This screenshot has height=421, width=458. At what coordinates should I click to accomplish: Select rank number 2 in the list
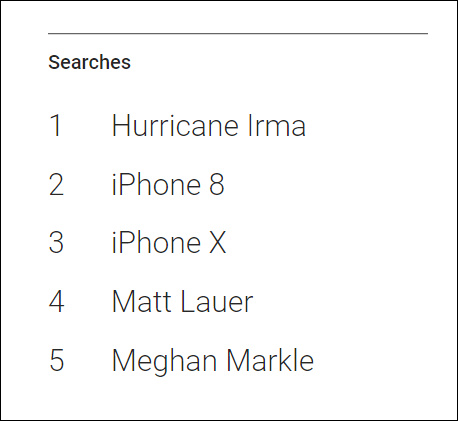click(56, 184)
